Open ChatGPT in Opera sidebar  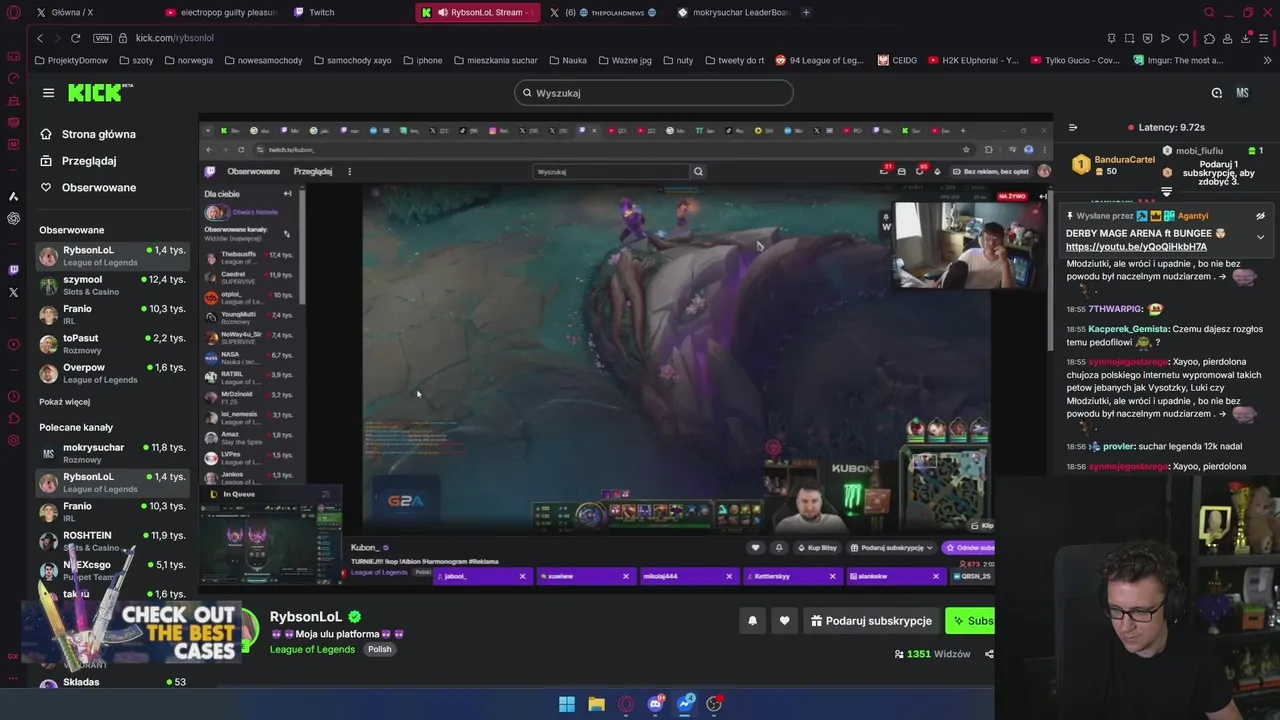point(13,218)
